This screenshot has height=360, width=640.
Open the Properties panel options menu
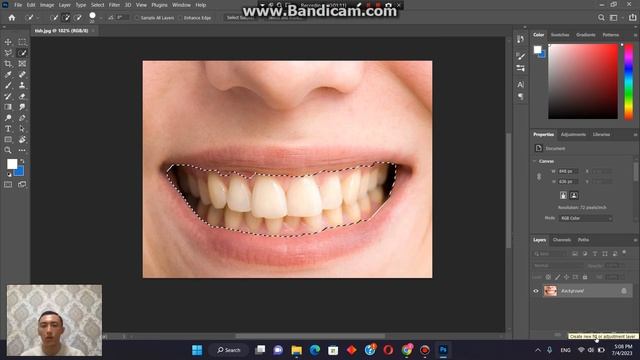635,135
